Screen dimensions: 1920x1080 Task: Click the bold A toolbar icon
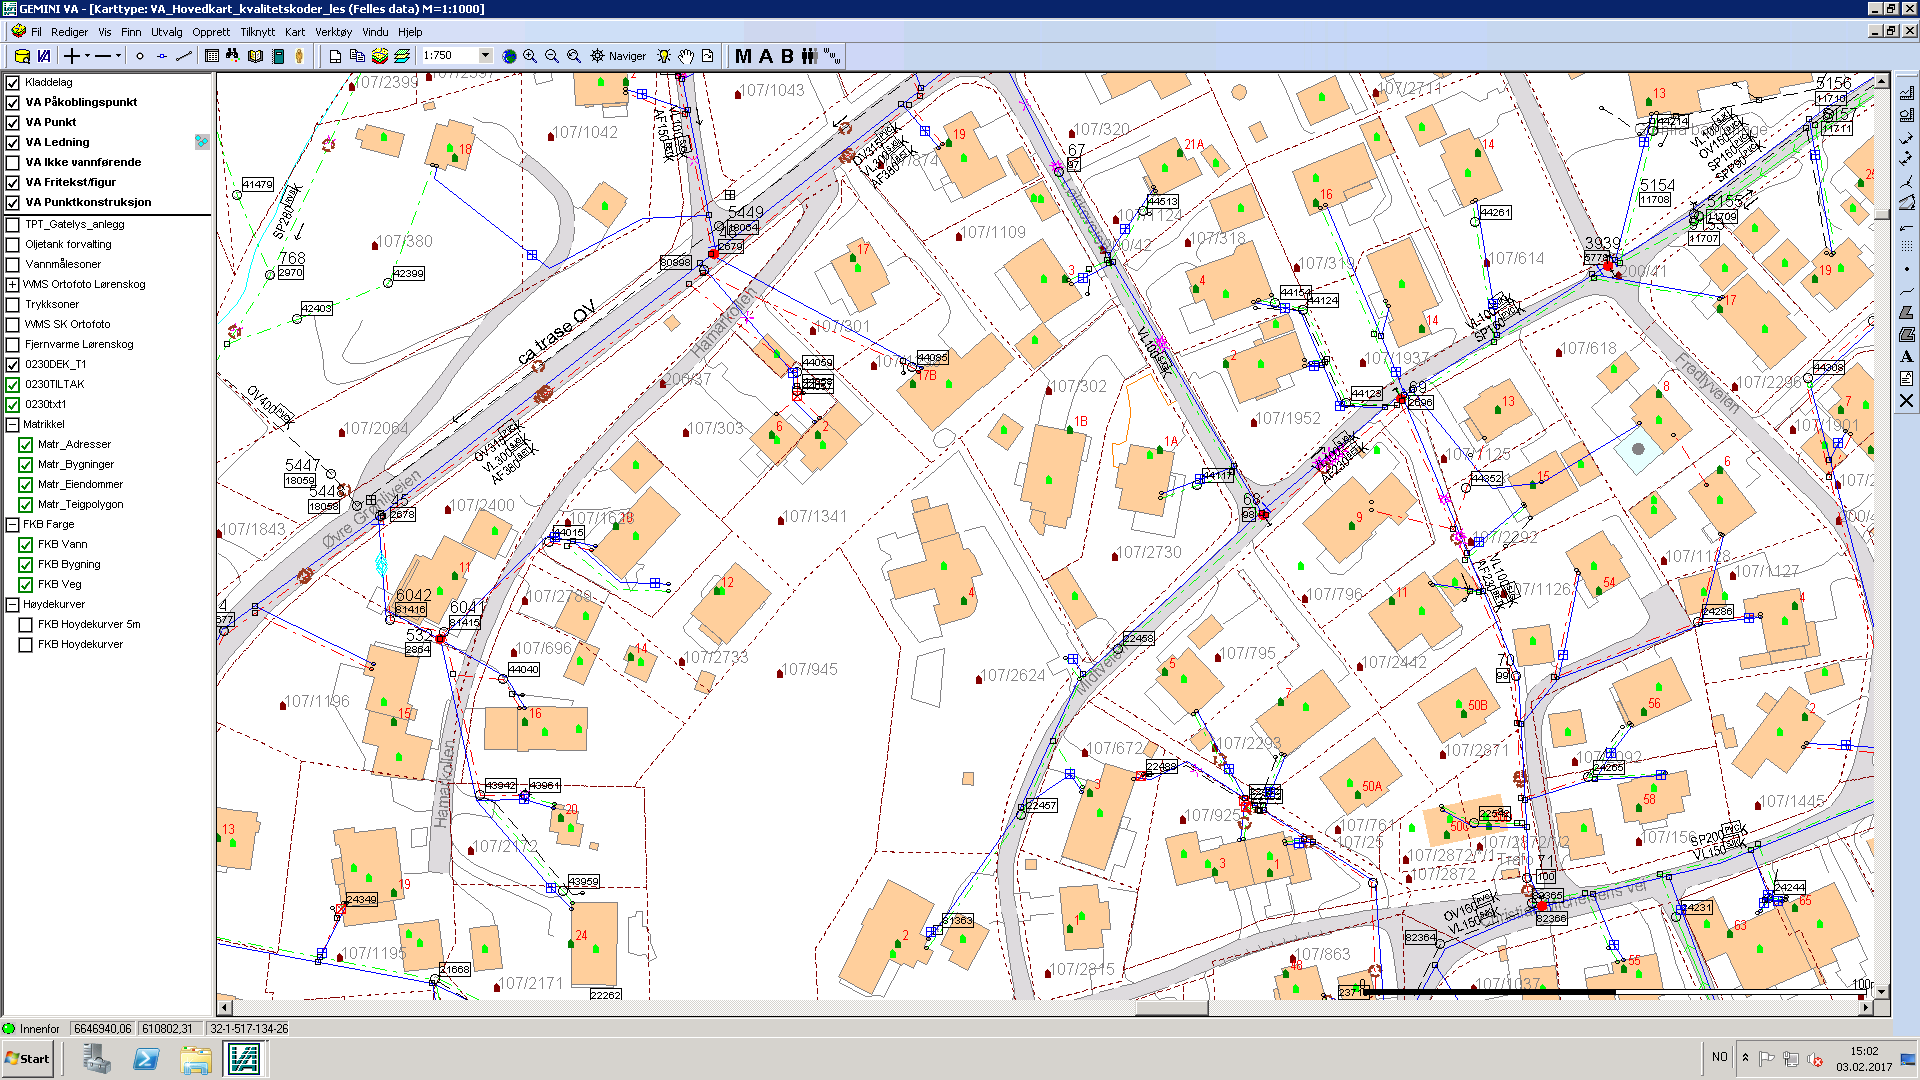point(766,56)
